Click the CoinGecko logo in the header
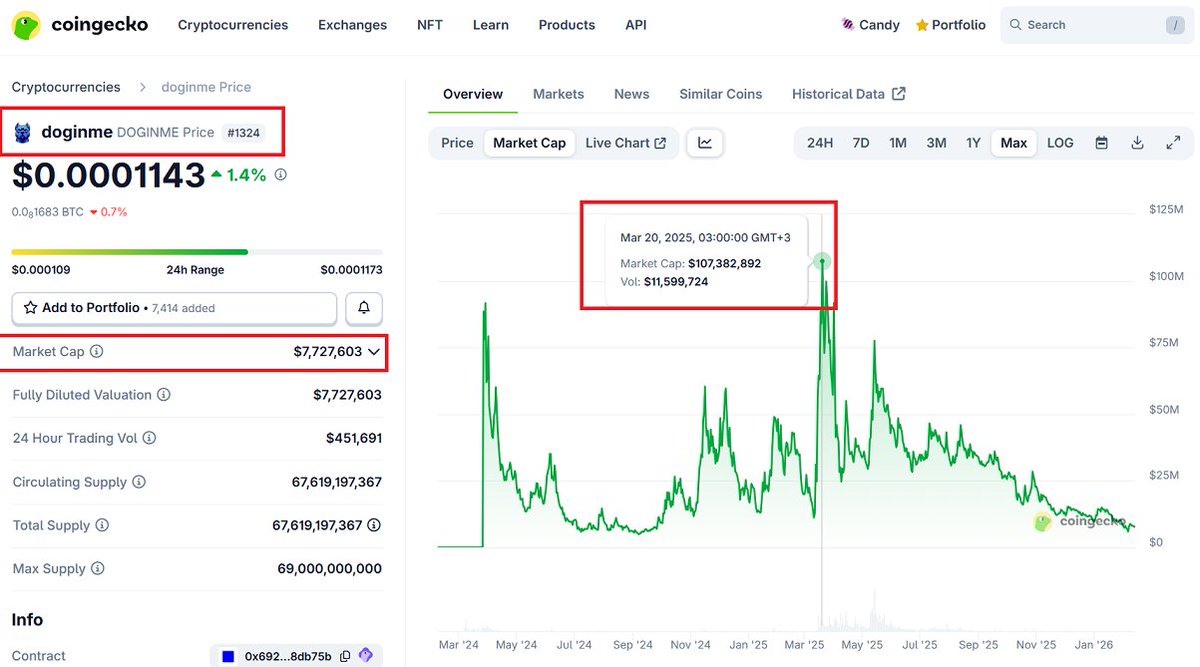 coord(80,24)
